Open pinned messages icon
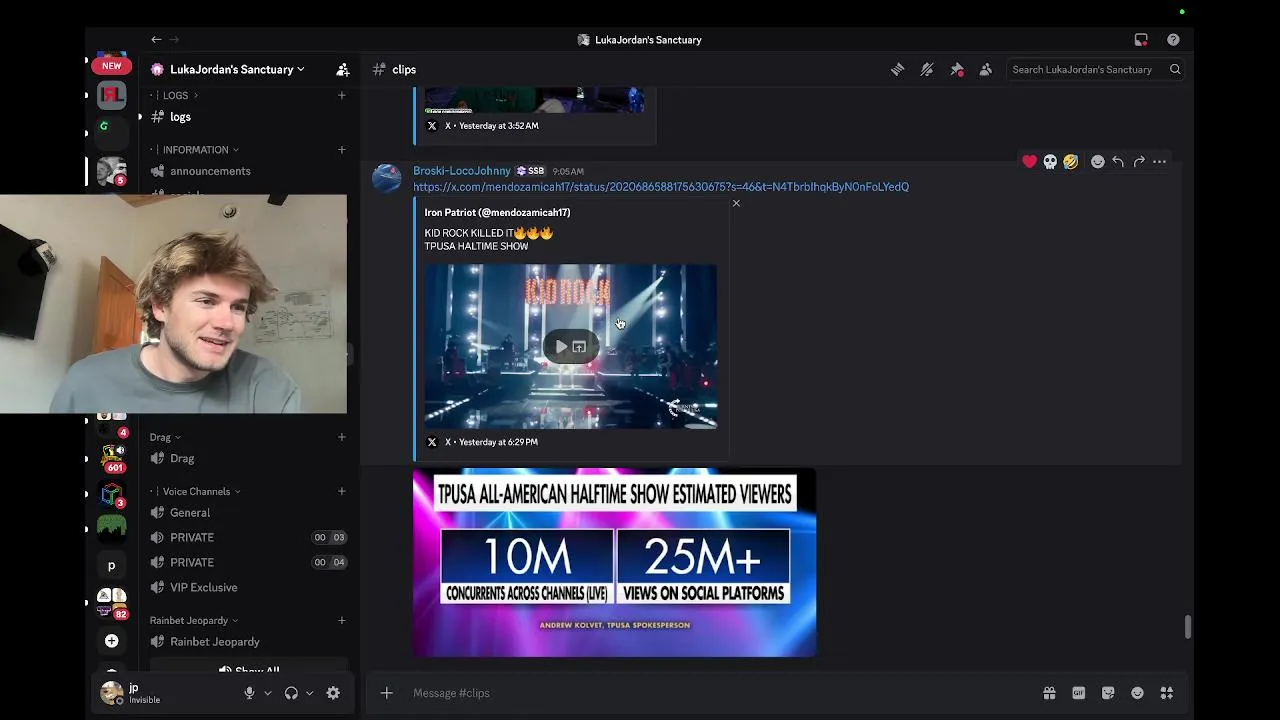The image size is (1280, 720). point(957,69)
